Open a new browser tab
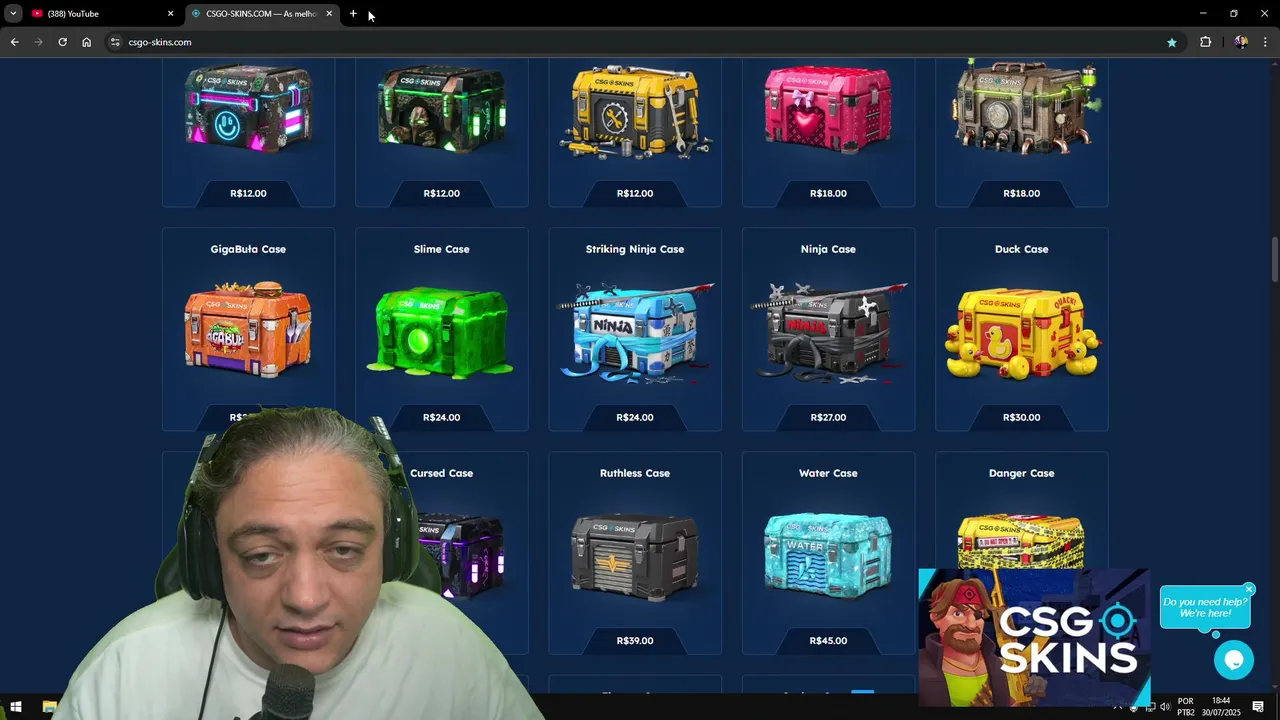Image resolution: width=1280 pixels, height=720 pixels. click(353, 14)
